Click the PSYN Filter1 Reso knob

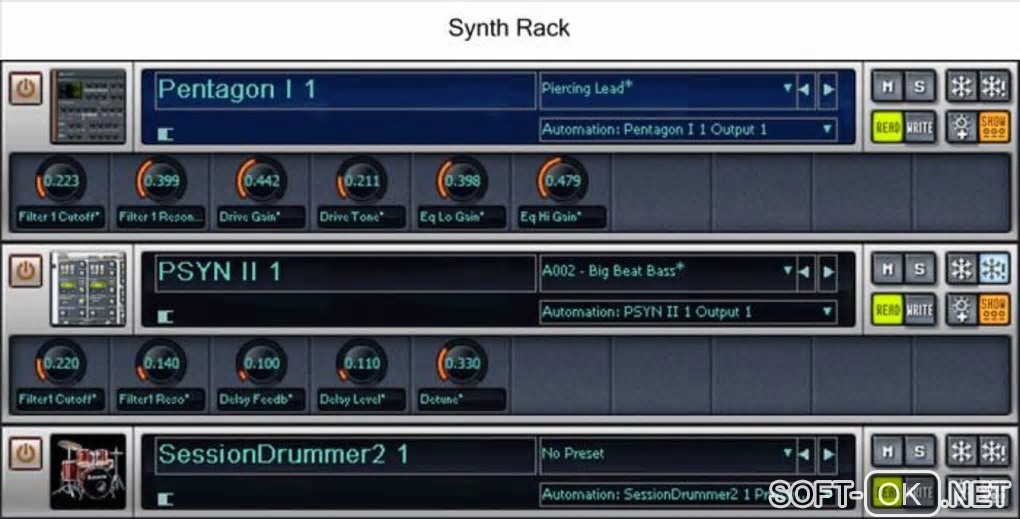(x=161, y=363)
